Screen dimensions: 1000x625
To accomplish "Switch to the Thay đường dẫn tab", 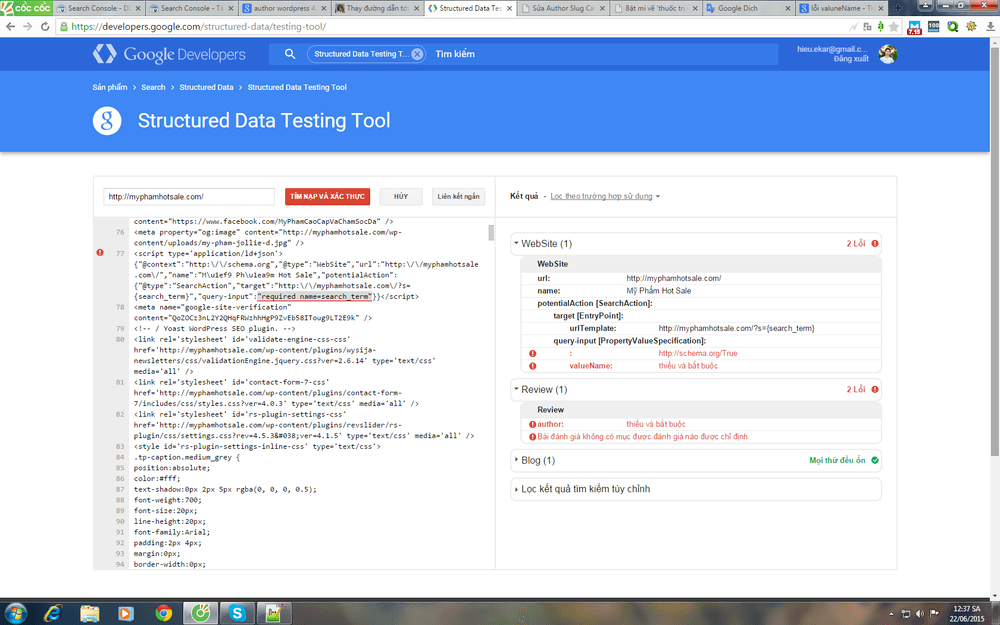I will pyautogui.click(x=377, y=8).
